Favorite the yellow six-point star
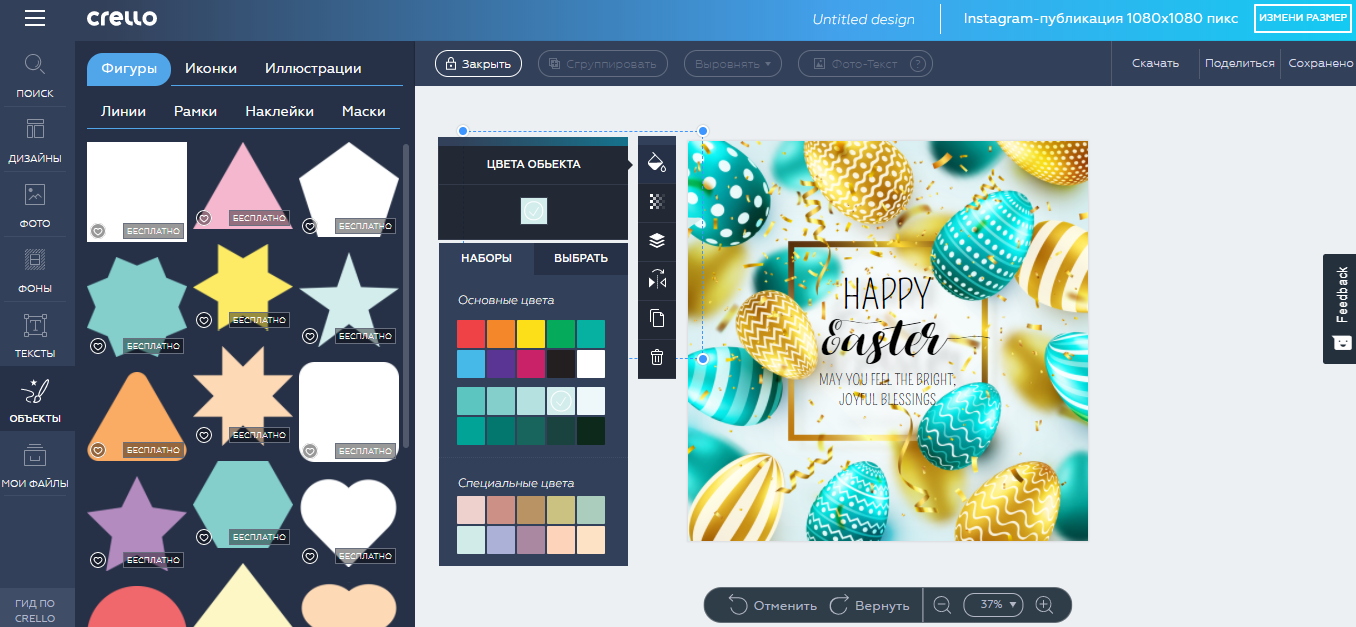The image size is (1356, 627). coord(204,320)
